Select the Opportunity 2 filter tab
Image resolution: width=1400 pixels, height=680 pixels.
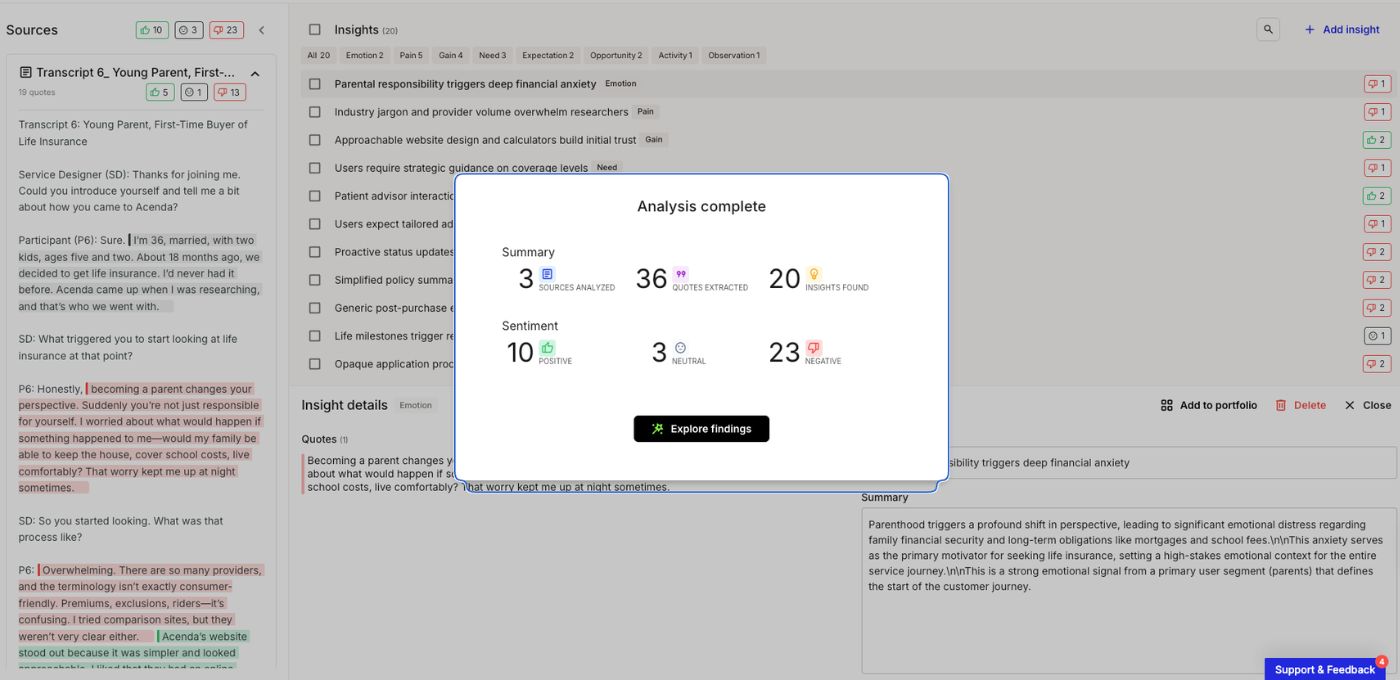tap(616, 56)
